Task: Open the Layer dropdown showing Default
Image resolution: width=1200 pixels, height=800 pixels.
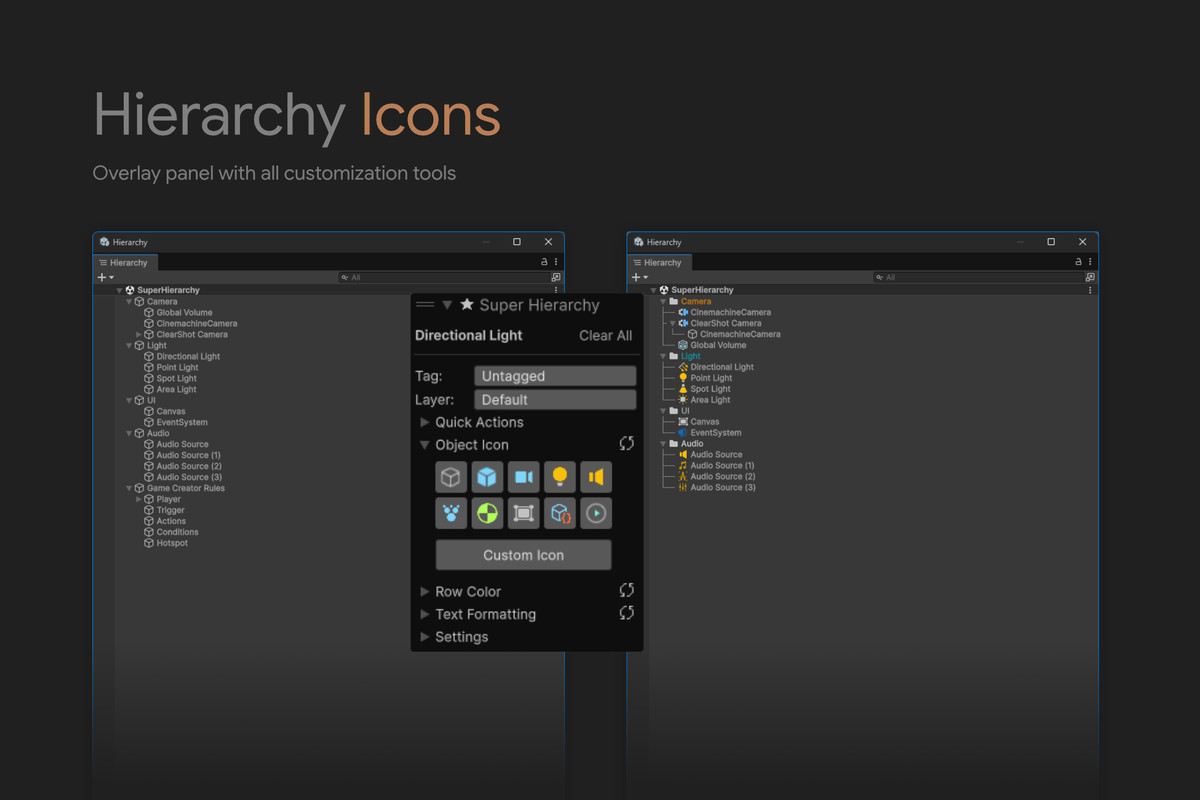Action: pos(555,400)
